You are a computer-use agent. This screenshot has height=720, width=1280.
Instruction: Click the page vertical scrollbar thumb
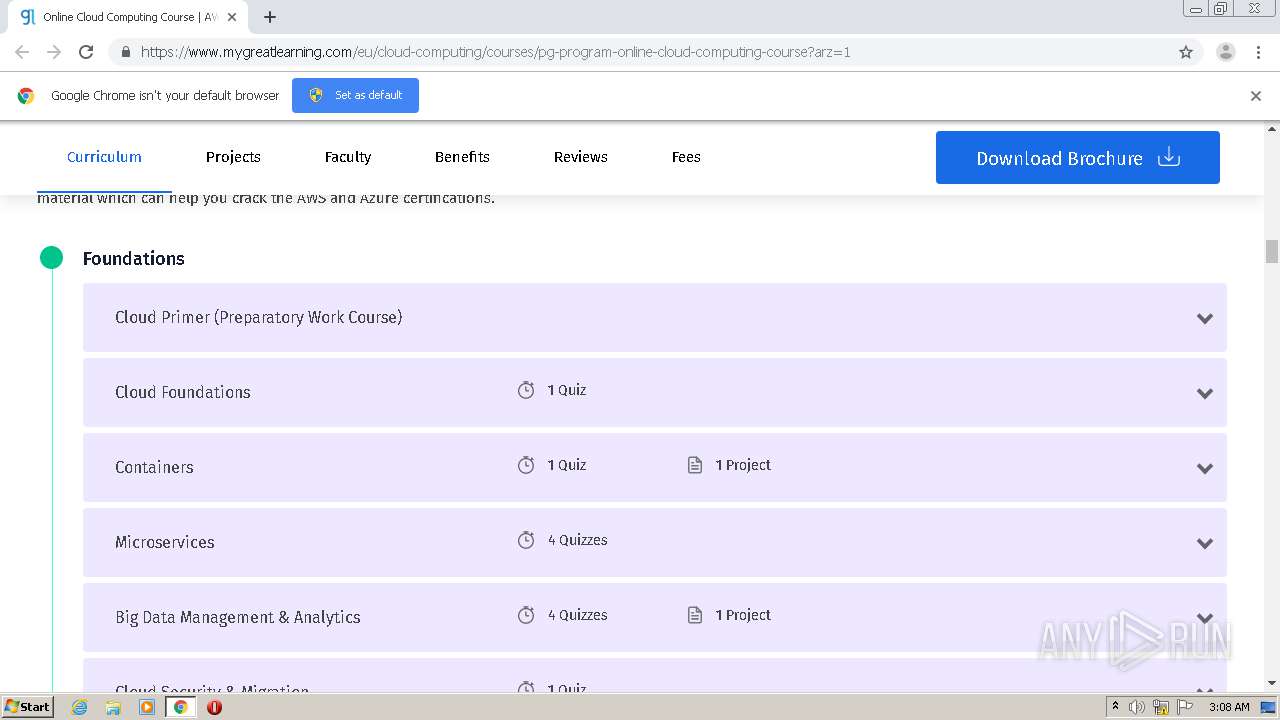(1272, 251)
